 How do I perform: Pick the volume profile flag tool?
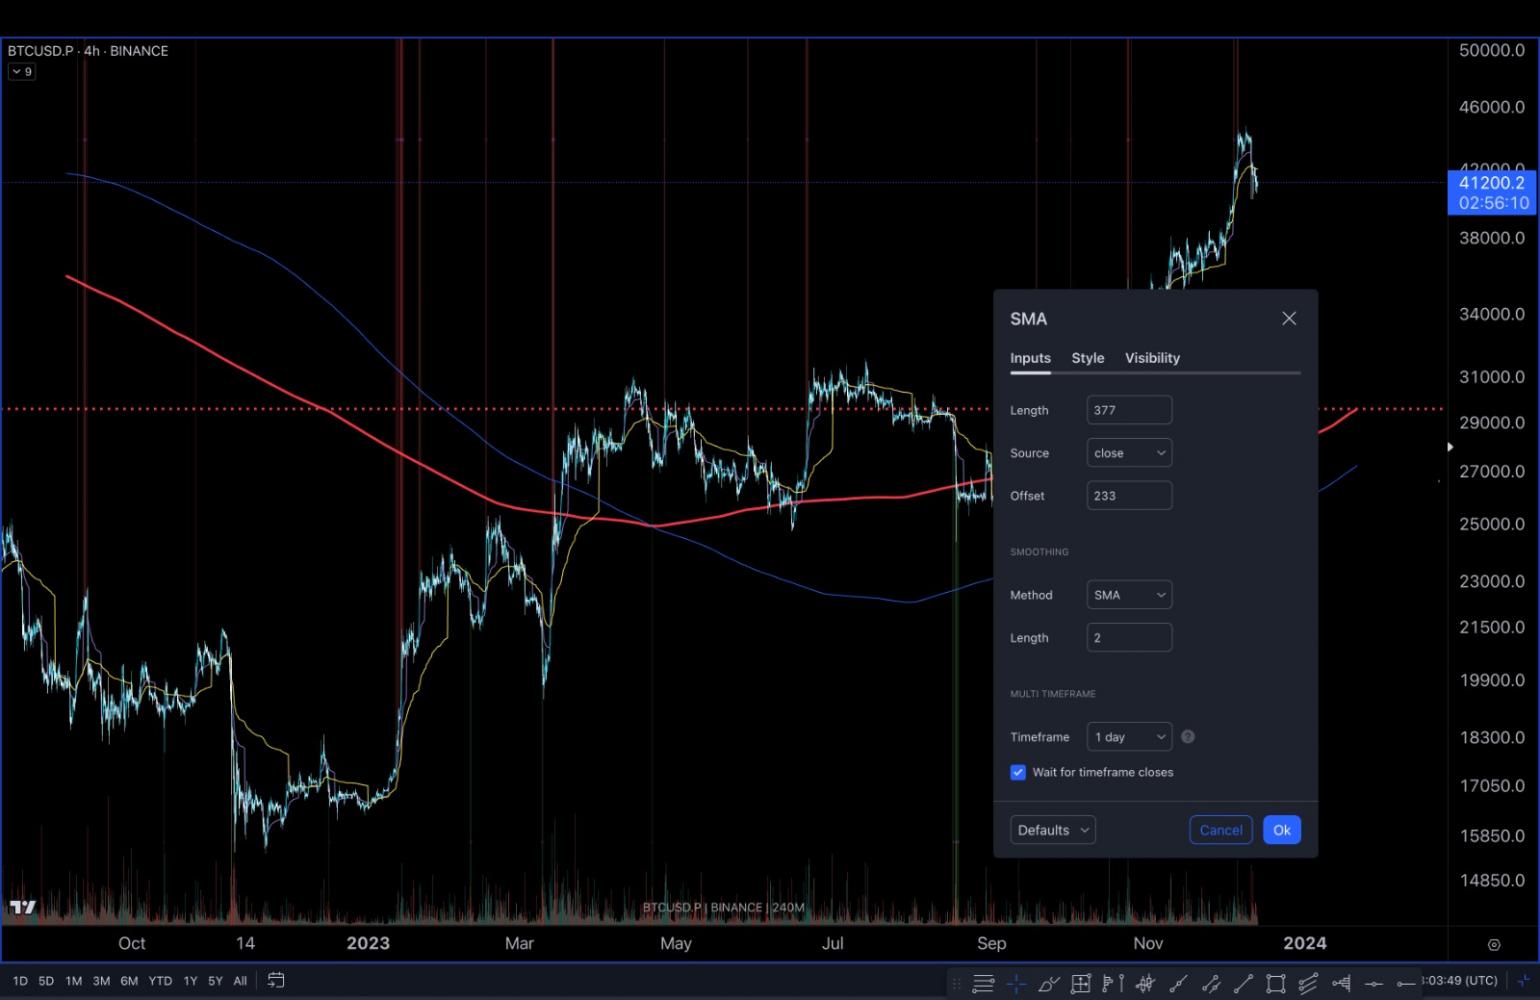click(1112, 983)
